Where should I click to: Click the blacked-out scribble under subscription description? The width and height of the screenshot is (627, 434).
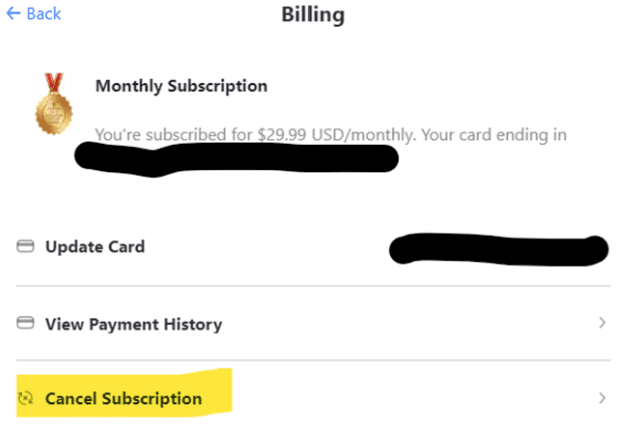236,159
